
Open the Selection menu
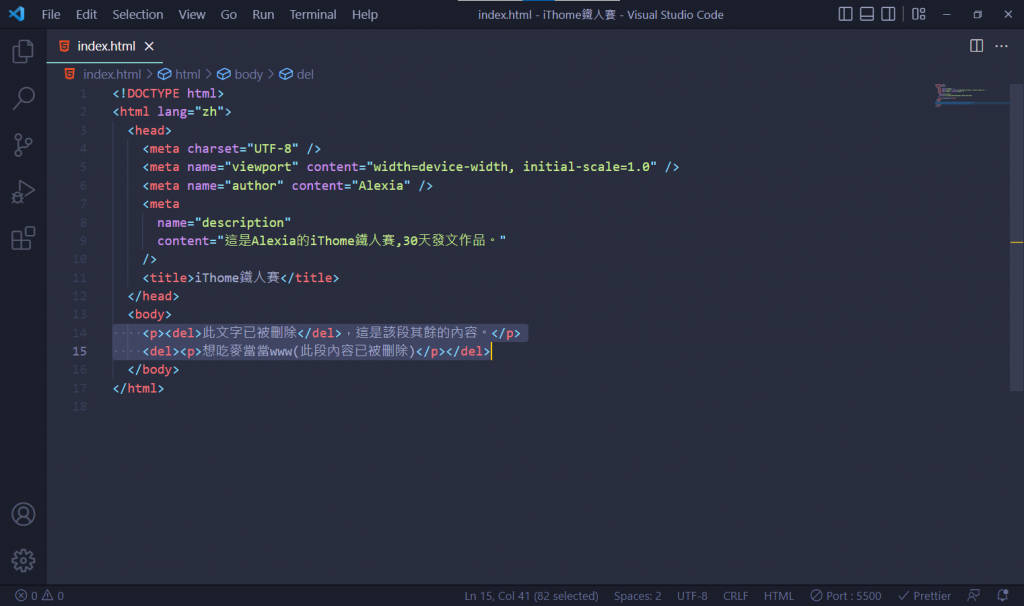tap(137, 14)
